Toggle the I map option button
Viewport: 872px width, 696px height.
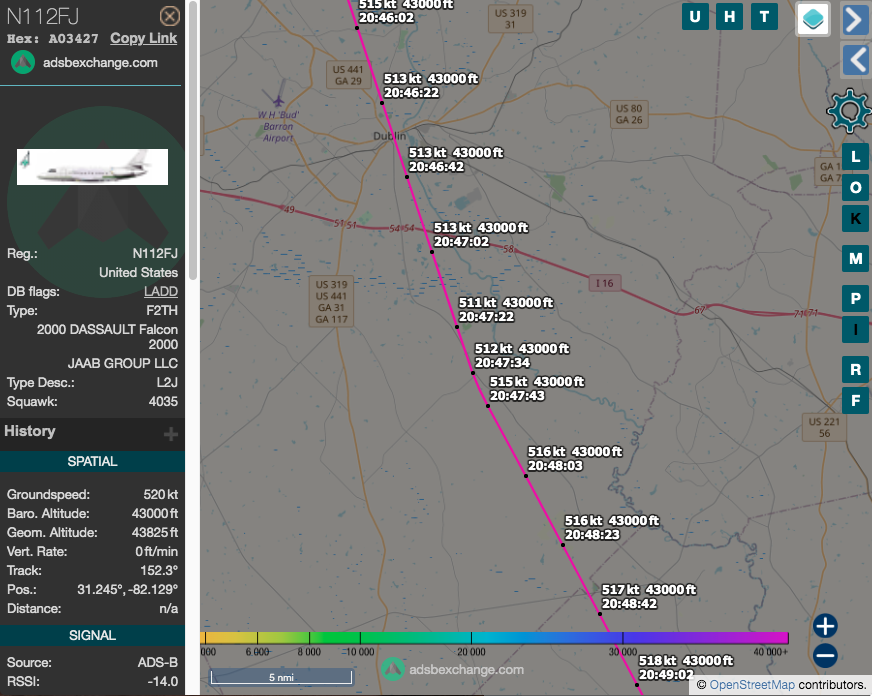855,330
